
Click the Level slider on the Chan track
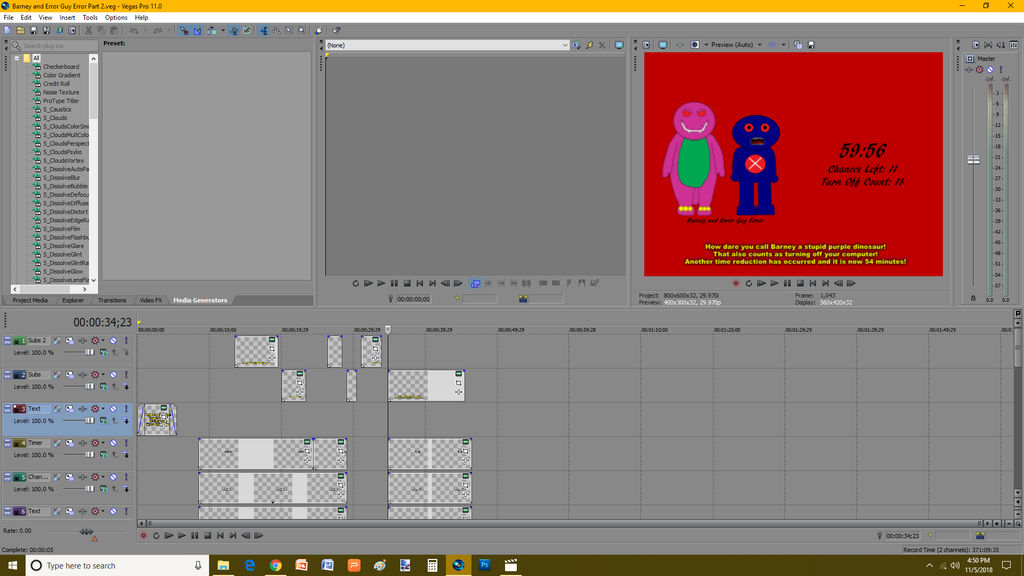pos(88,489)
